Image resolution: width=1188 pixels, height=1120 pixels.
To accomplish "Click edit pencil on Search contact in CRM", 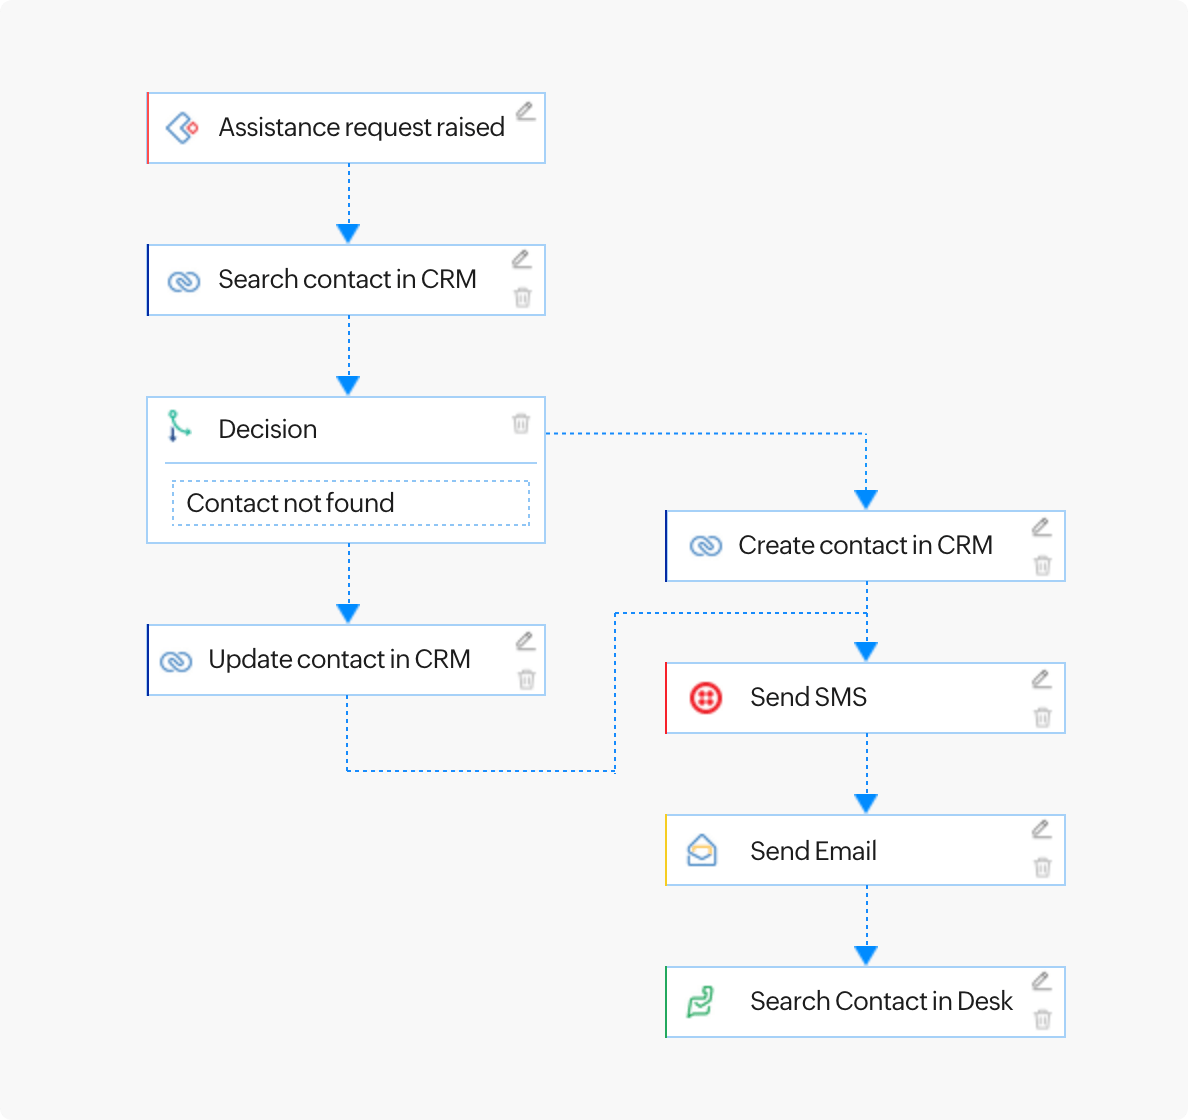I will [x=521, y=260].
